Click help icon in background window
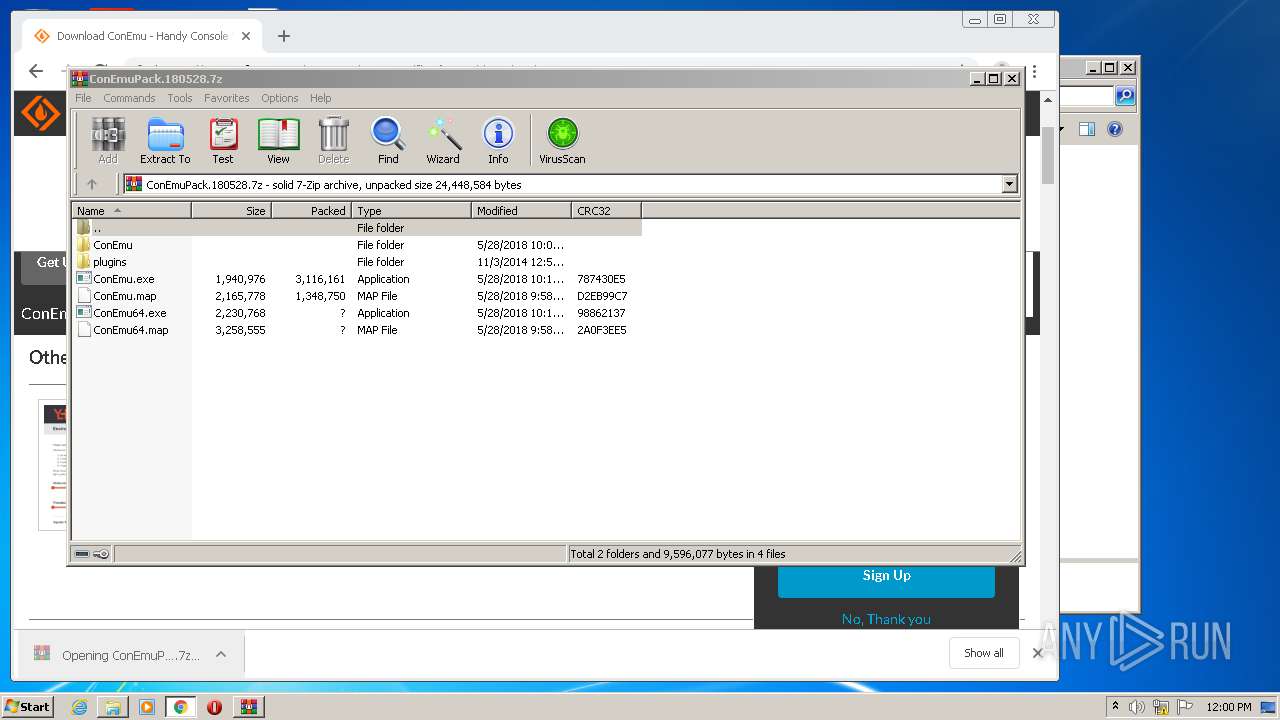Viewport: 1280px width, 720px height. coord(1115,129)
